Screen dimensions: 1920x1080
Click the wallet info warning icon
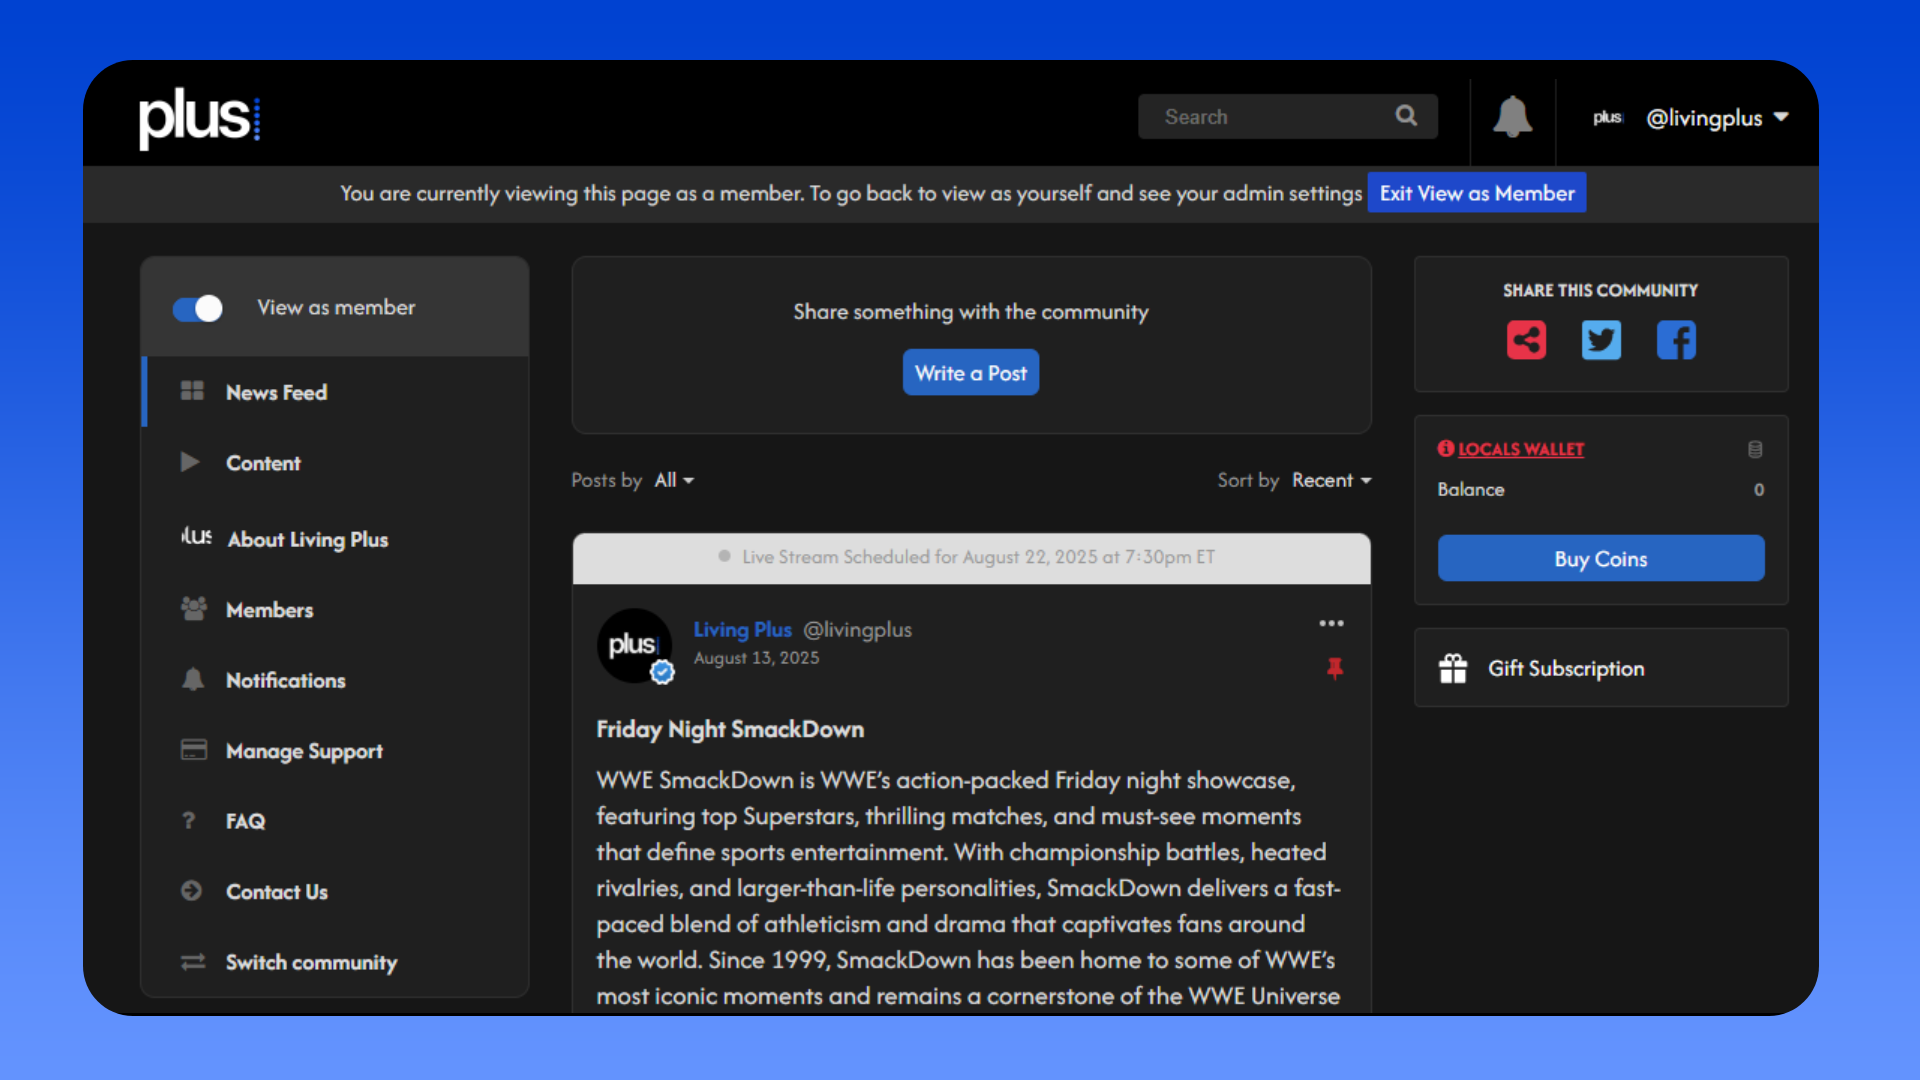point(1446,448)
